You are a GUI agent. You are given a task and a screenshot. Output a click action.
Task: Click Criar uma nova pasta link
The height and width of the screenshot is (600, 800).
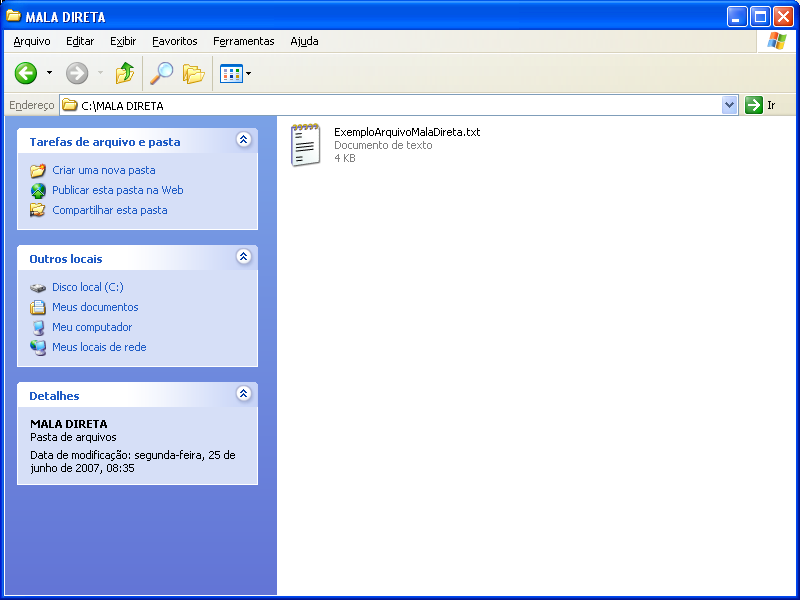tap(104, 170)
